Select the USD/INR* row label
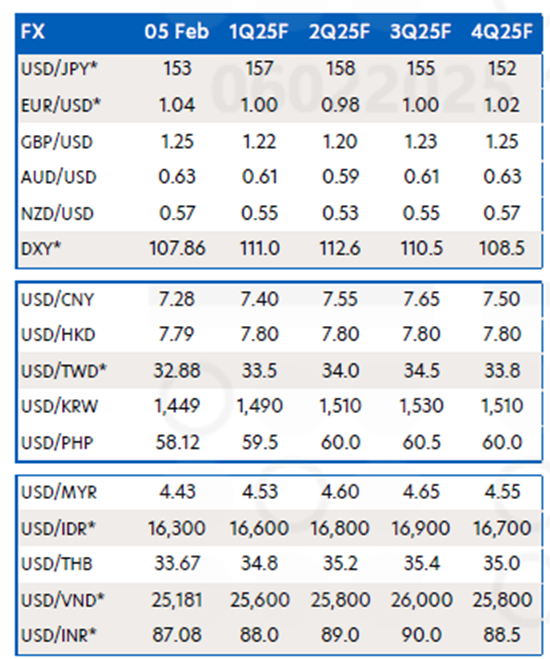This screenshot has width=550, height=659. tap(59, 635)
